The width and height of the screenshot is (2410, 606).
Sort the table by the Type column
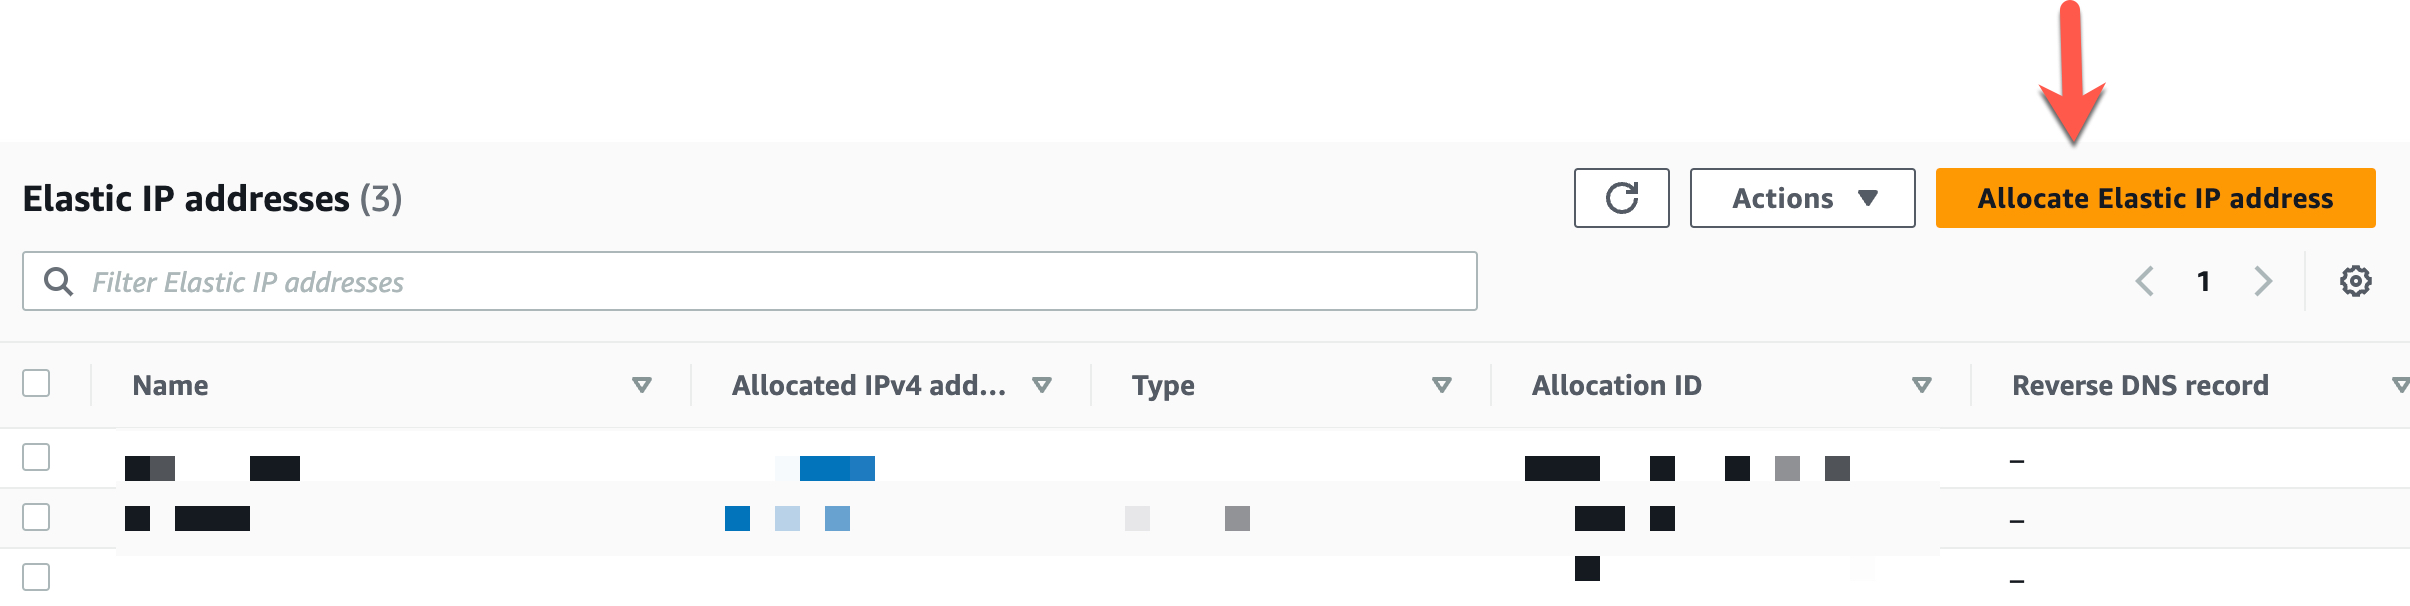(1162, 384)
